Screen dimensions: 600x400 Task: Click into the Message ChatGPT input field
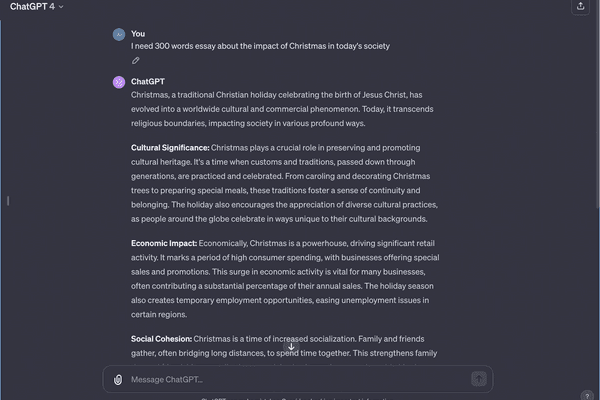290,379
